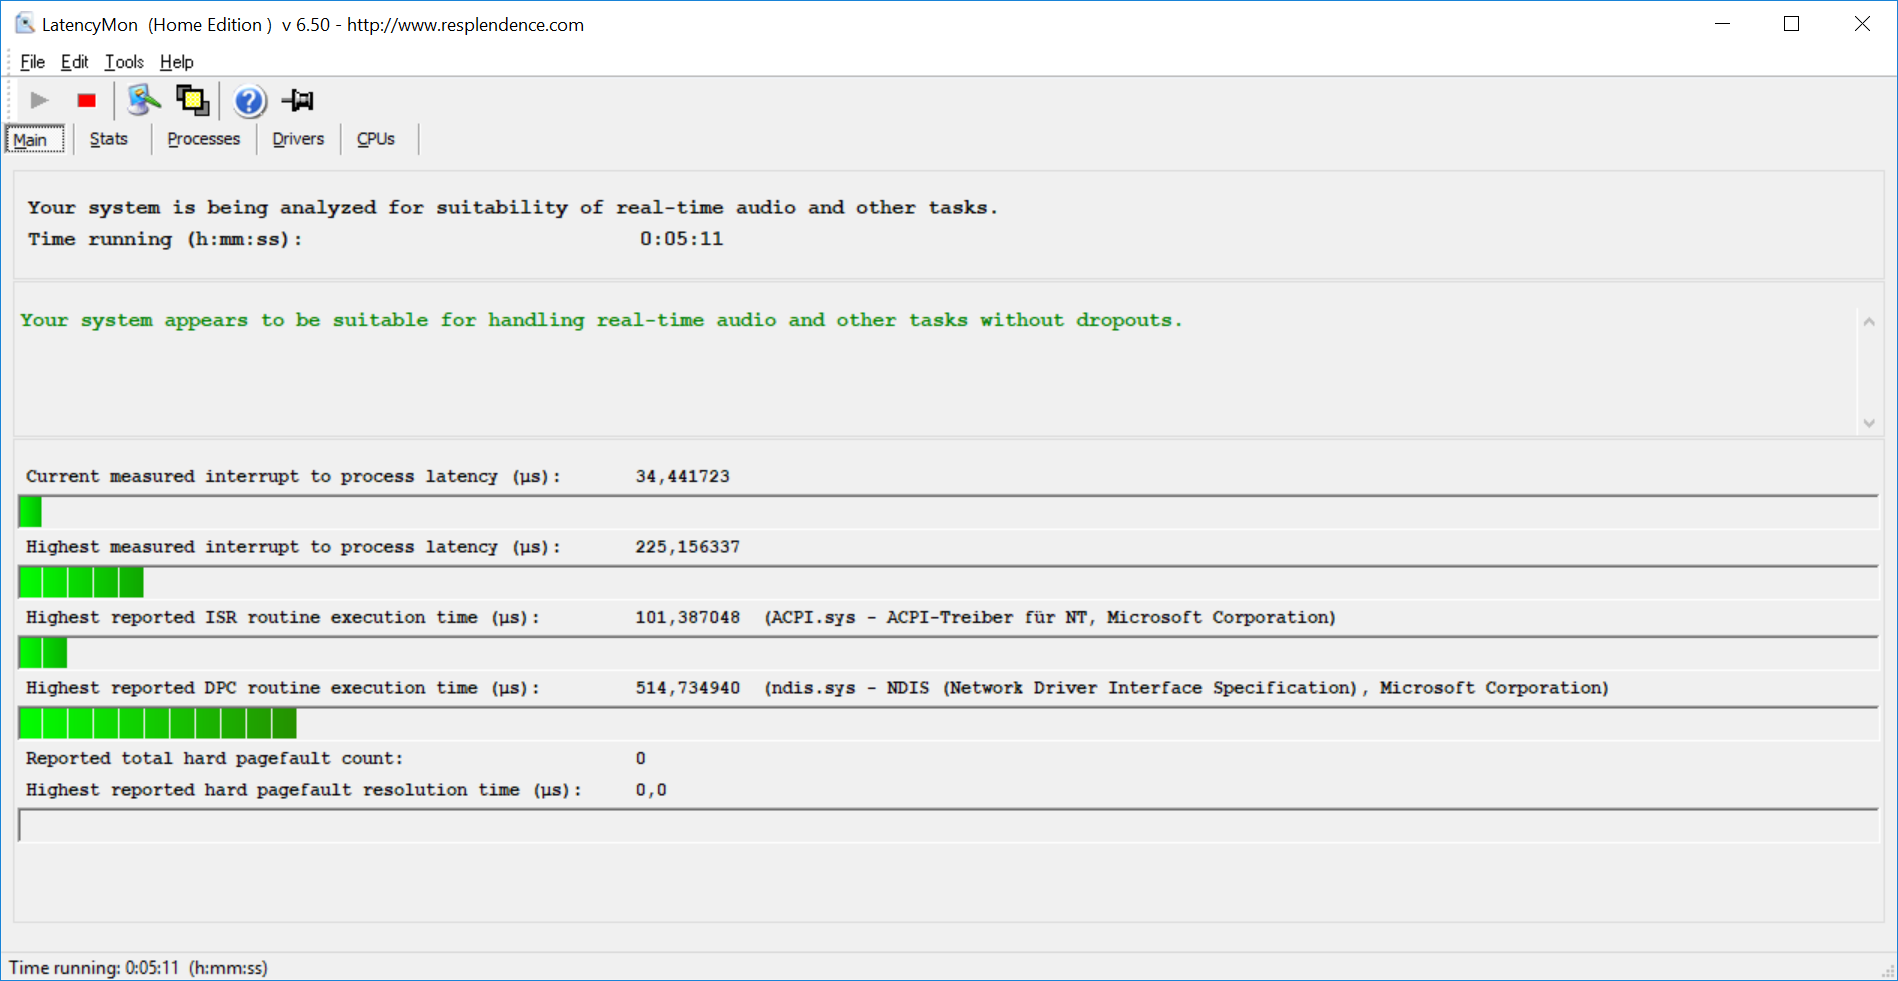This screenshot has width=1898, height=981.
Task: Click the time running value 0:05:11 in the main panel
Action: coord(681,239)
